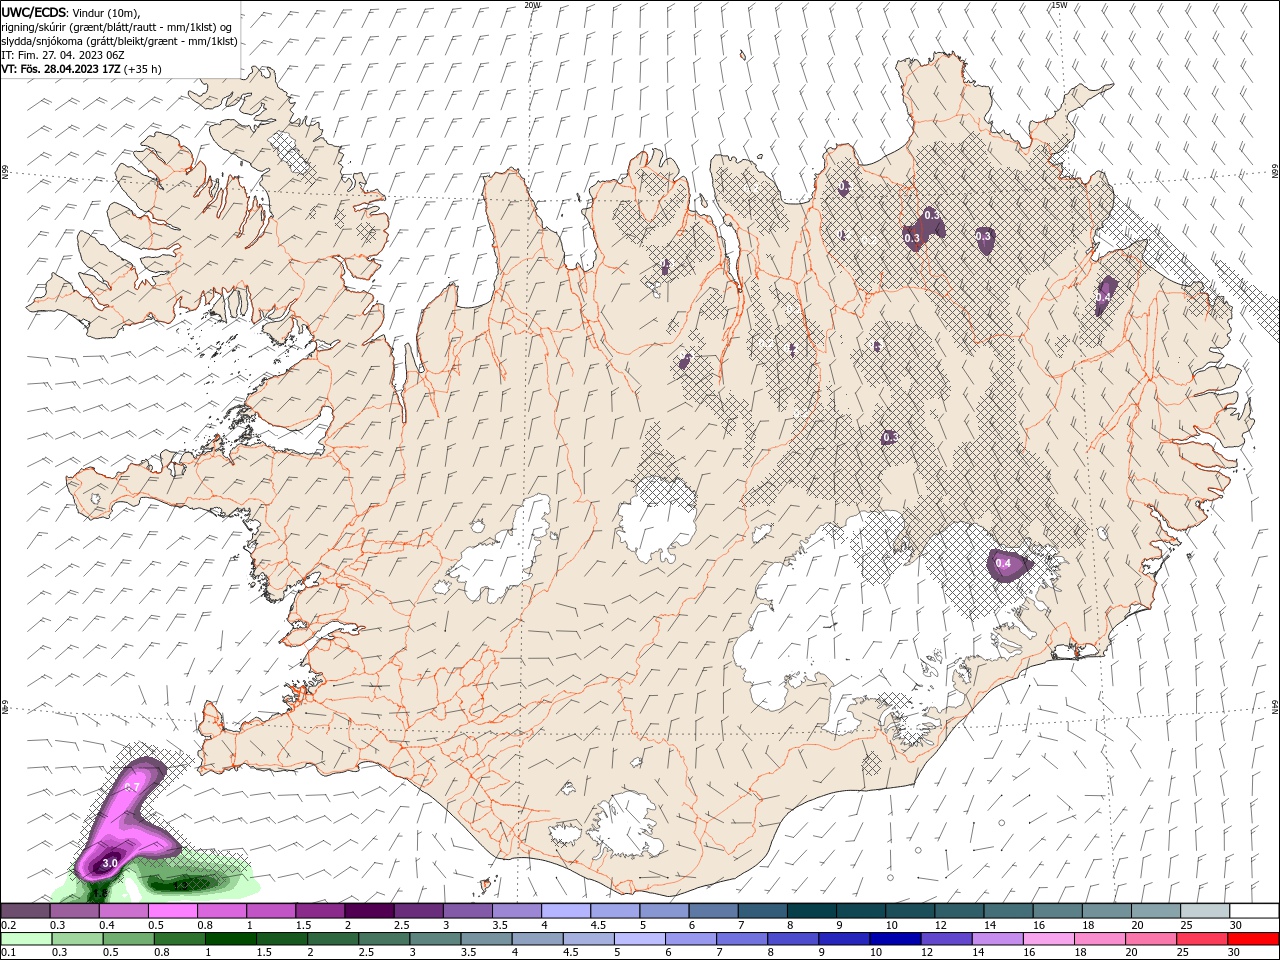Click the '20W' longitude label
1280x960 pixels.
[x=532, y=5]
